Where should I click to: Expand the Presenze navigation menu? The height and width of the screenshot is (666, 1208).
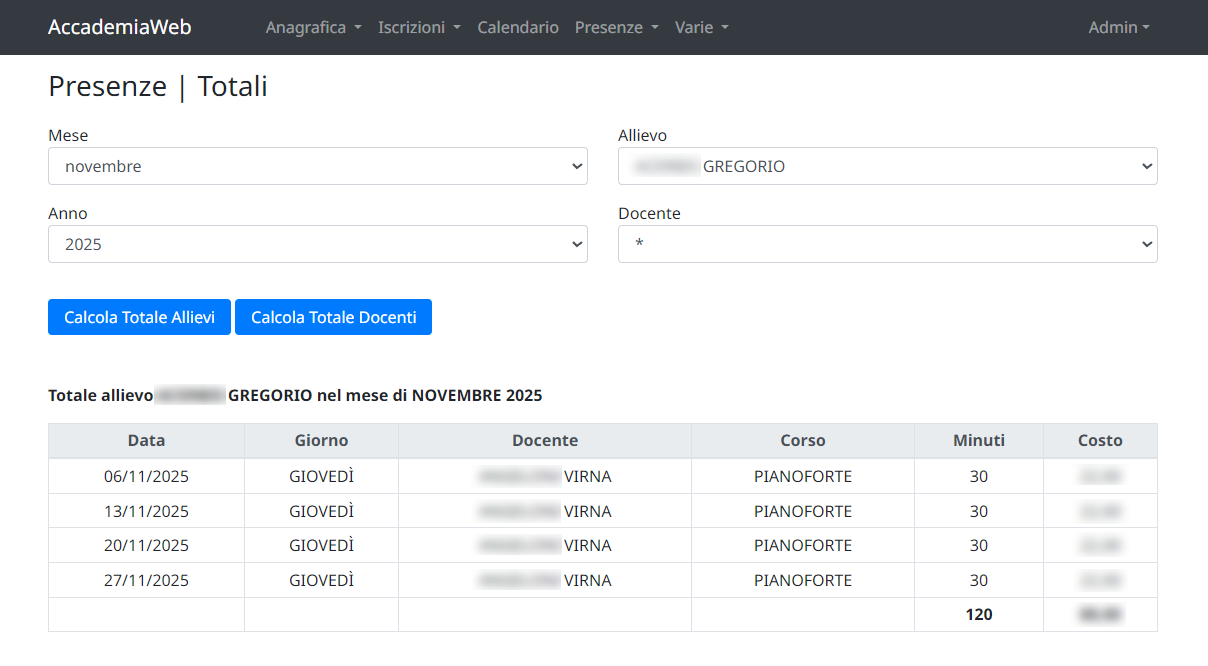point(616,27)
